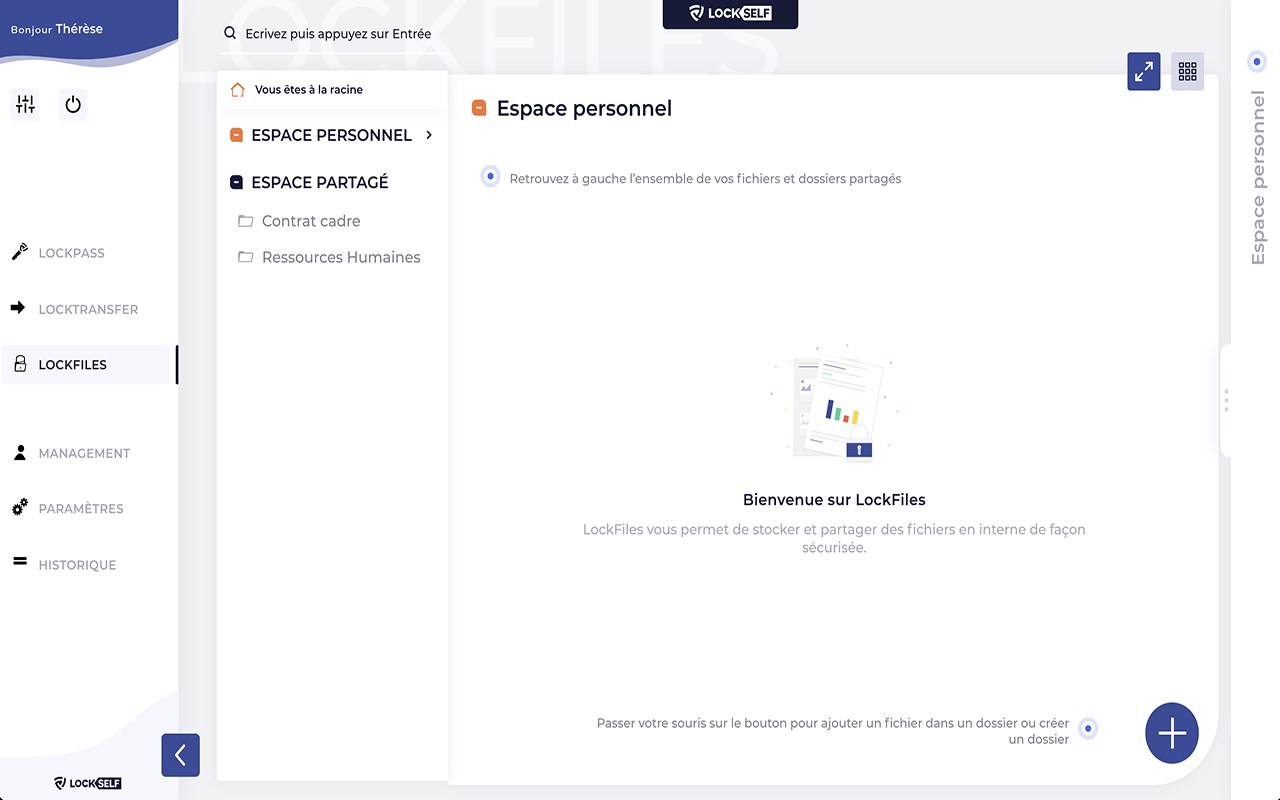Image resolution: width=1280 pixels, height=800 pixels.
Task: Collapse the sidebar with the chevron button
Action: pyautogui.click(x=180, y=755)
